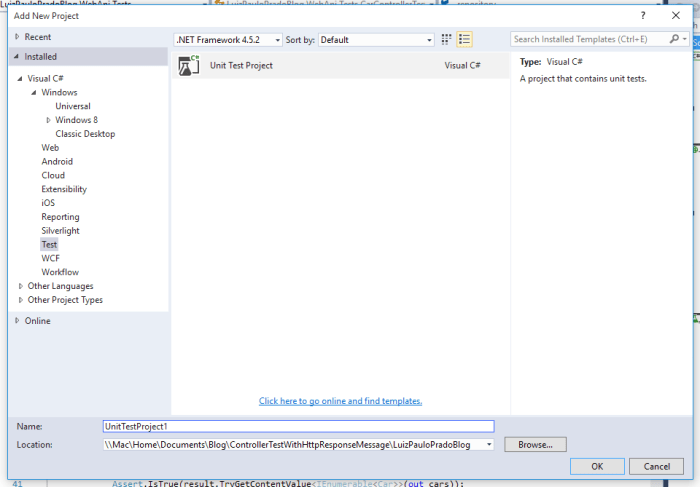Screen dimensions: 700x487
Task: Select the Classic Desktop category
Action: 85,134
